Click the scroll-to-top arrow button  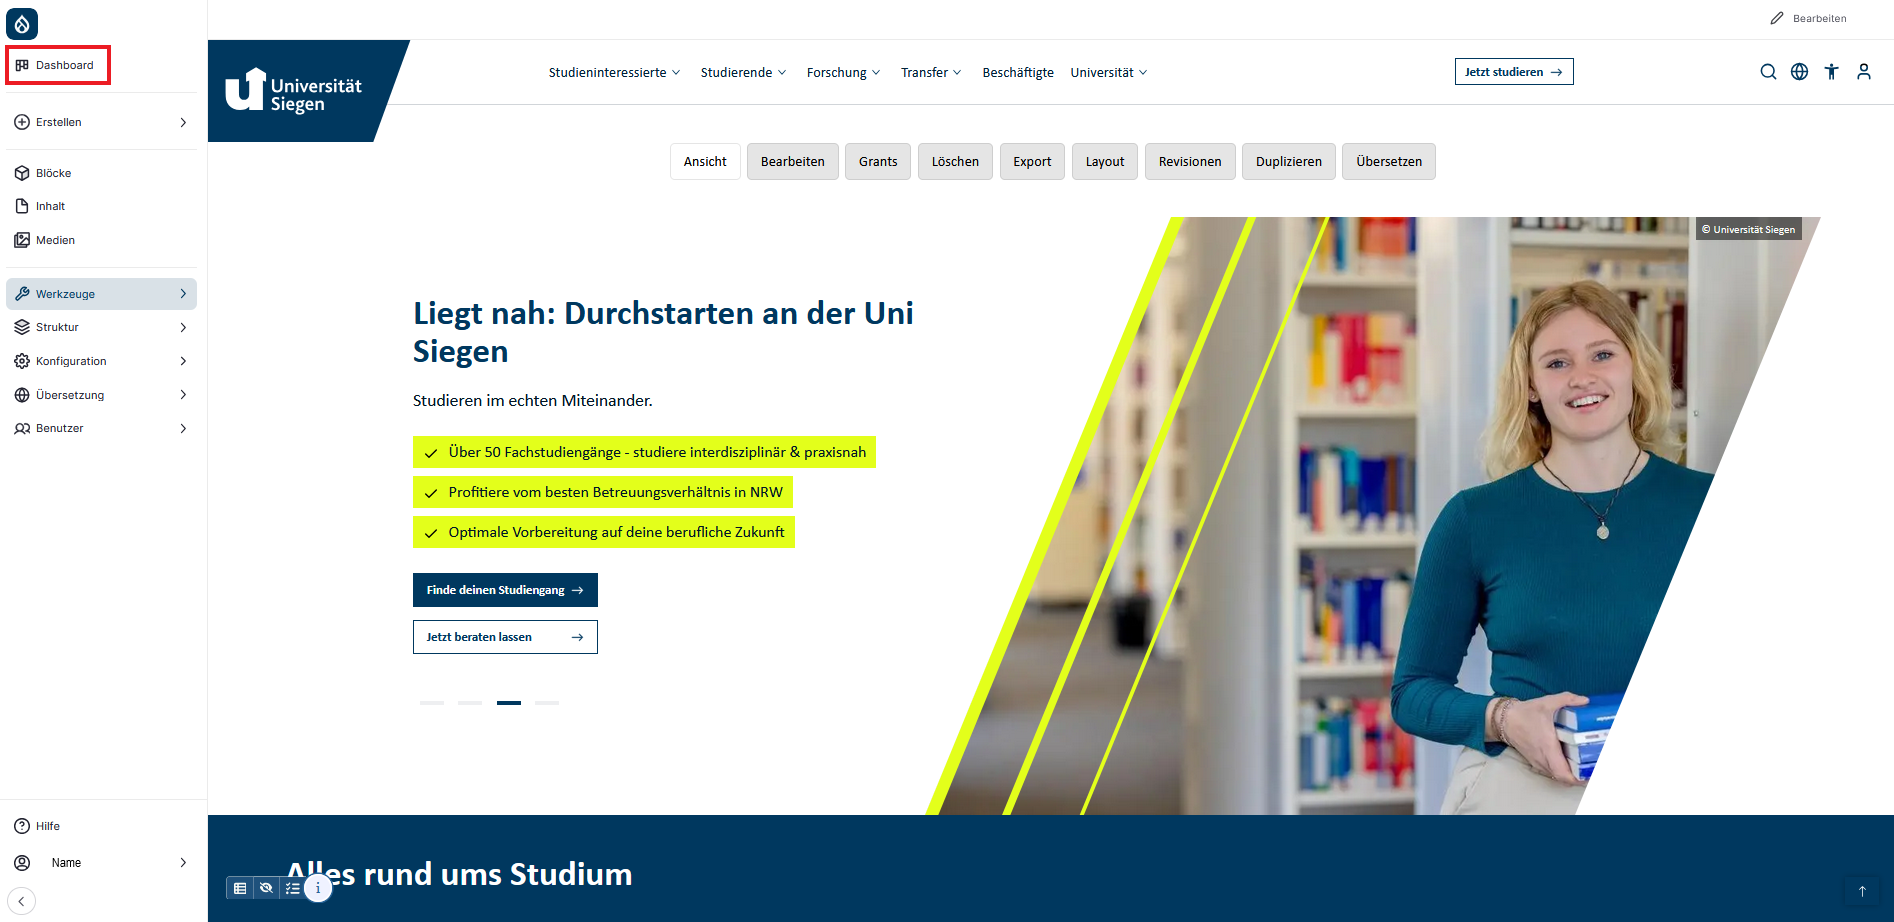[1862, 891]
